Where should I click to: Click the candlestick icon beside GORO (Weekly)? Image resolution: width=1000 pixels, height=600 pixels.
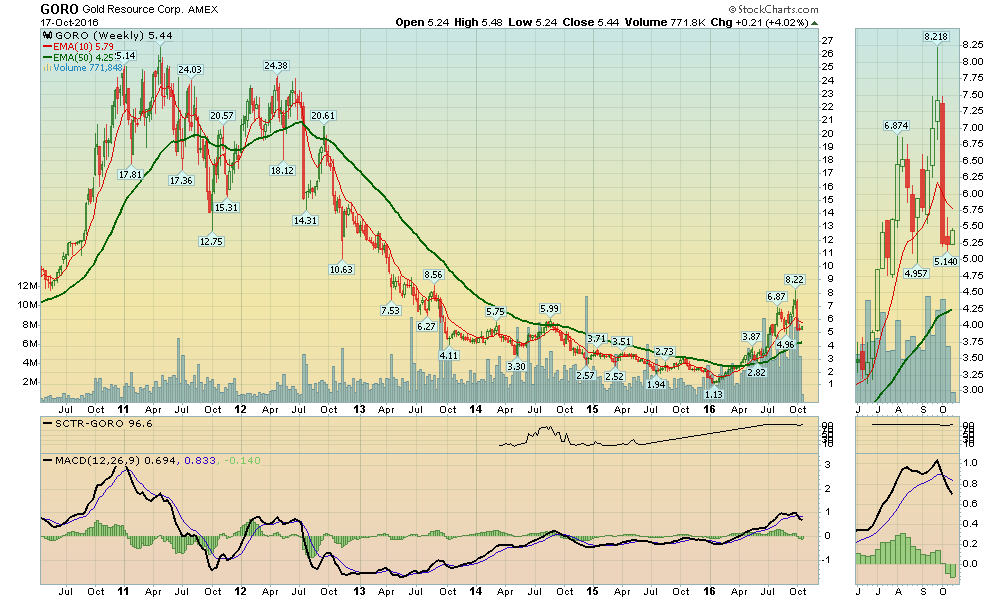[x=47, y=36]
